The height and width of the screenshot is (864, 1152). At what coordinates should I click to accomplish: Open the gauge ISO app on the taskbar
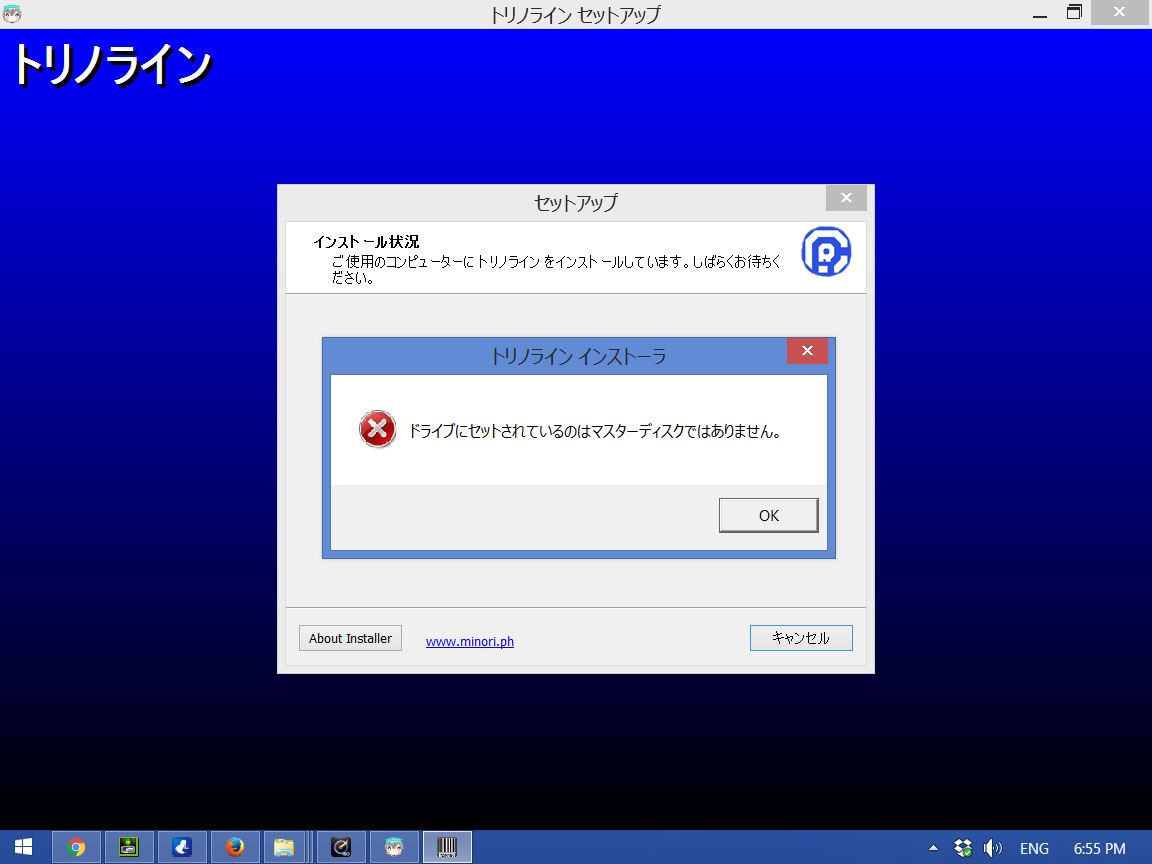[341, 847]
